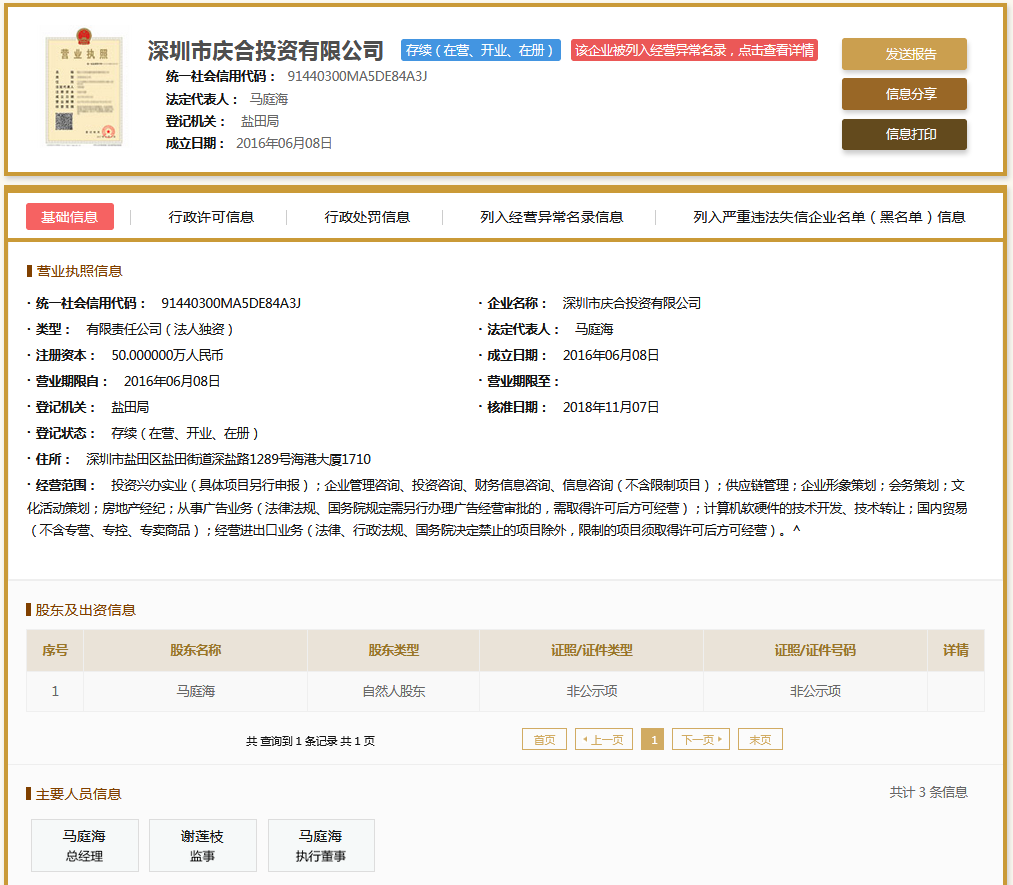Click shareholder name 马庭海 in table row
Screen dimensions: 1013x885
(196, 691)
